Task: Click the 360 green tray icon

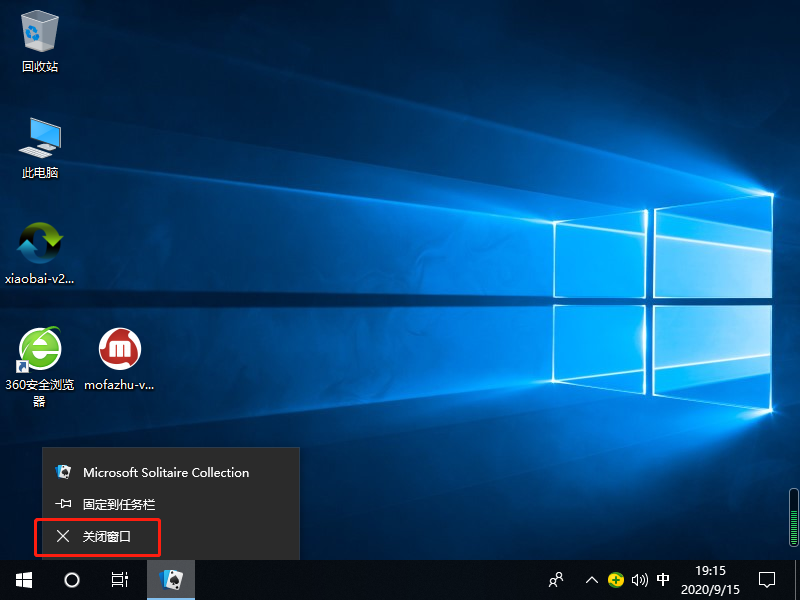Action: (x=616, y=580)
